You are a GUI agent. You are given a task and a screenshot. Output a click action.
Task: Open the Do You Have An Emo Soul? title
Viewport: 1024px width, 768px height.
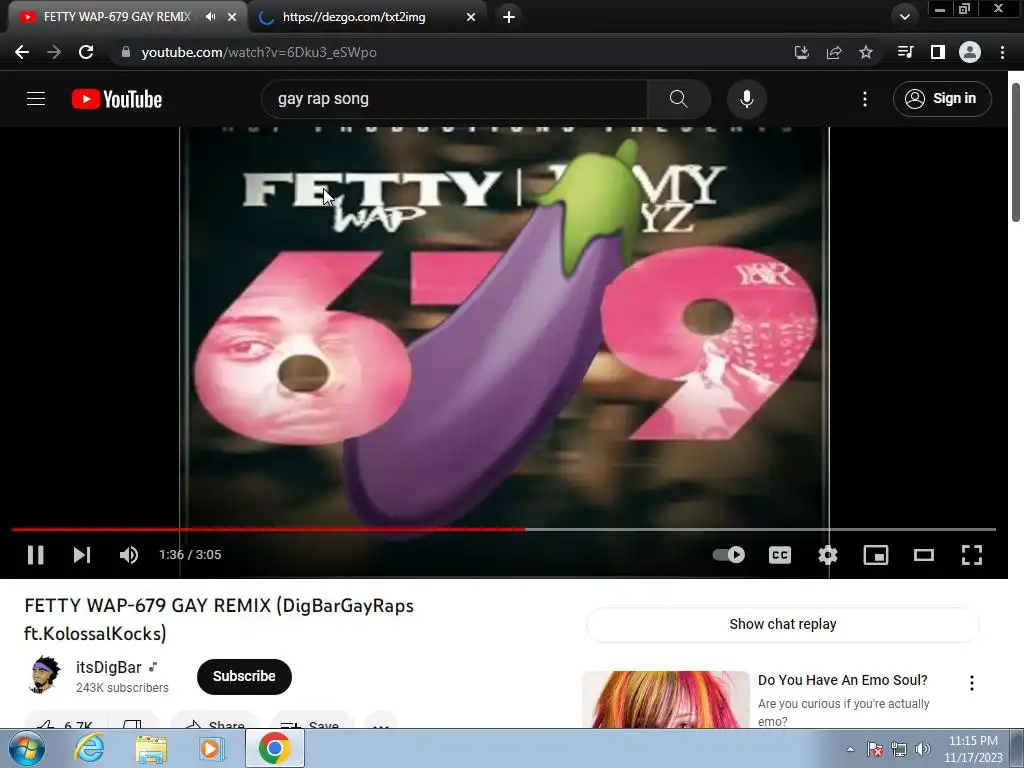click(x=842, y=680)
